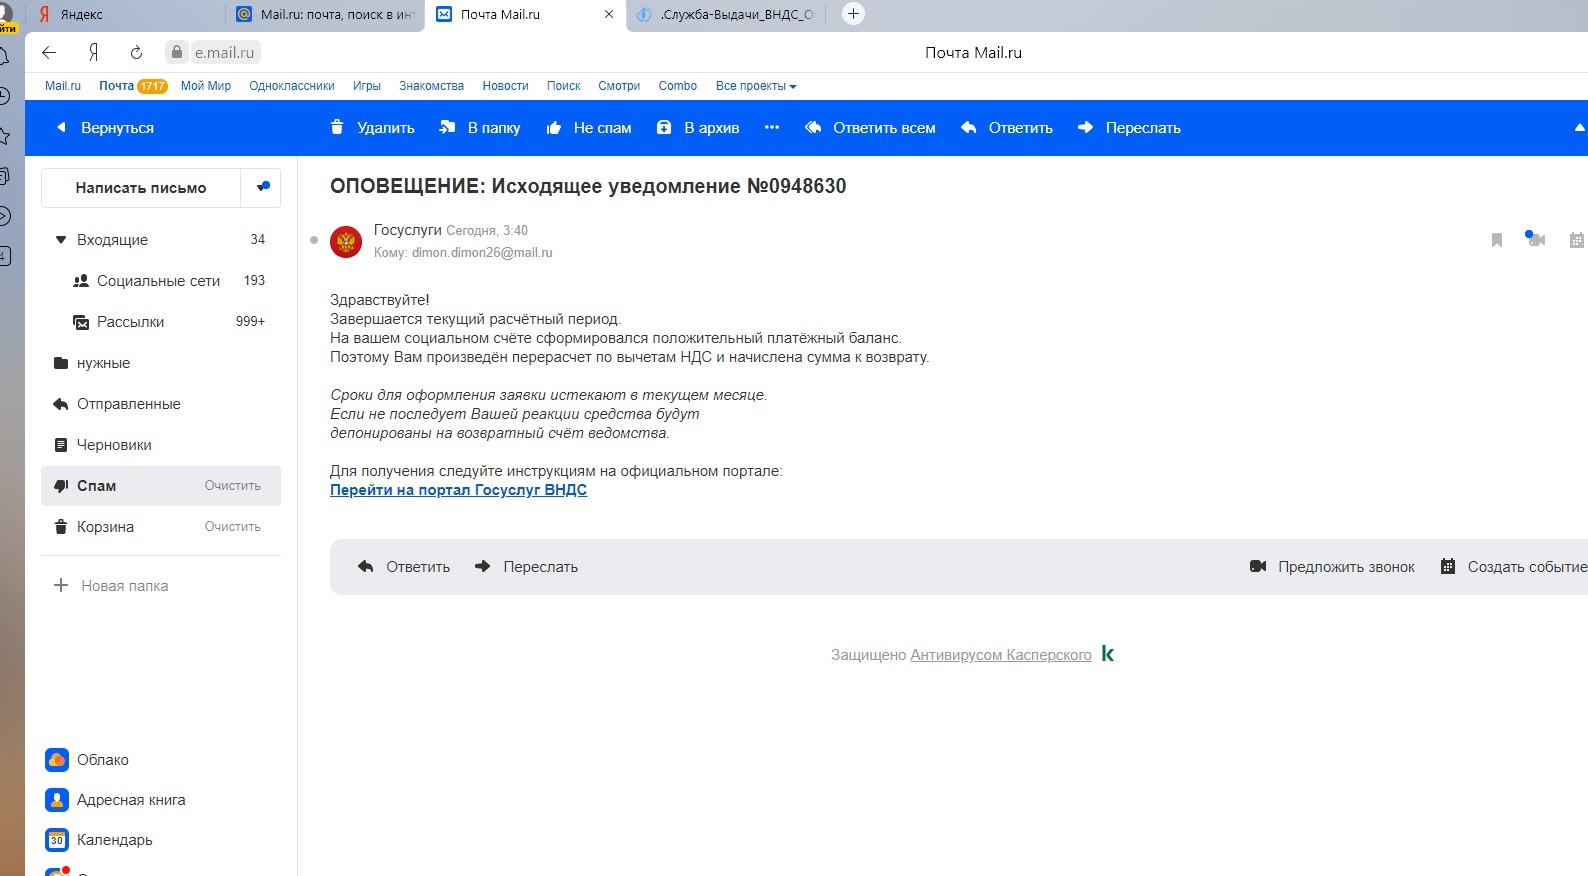Open Смотри in the portal bar
Screen dimensions: 1588x876
619,86
